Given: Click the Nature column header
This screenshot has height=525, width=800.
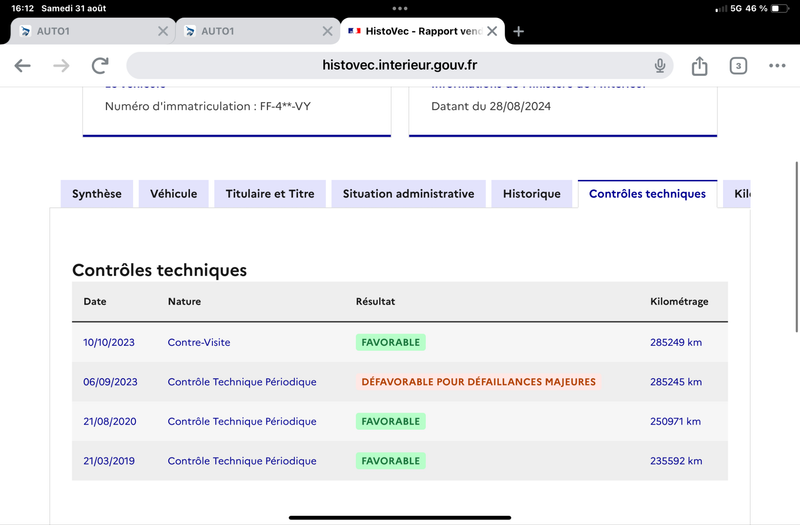Looking at the screenshot, I should point(184,302).
